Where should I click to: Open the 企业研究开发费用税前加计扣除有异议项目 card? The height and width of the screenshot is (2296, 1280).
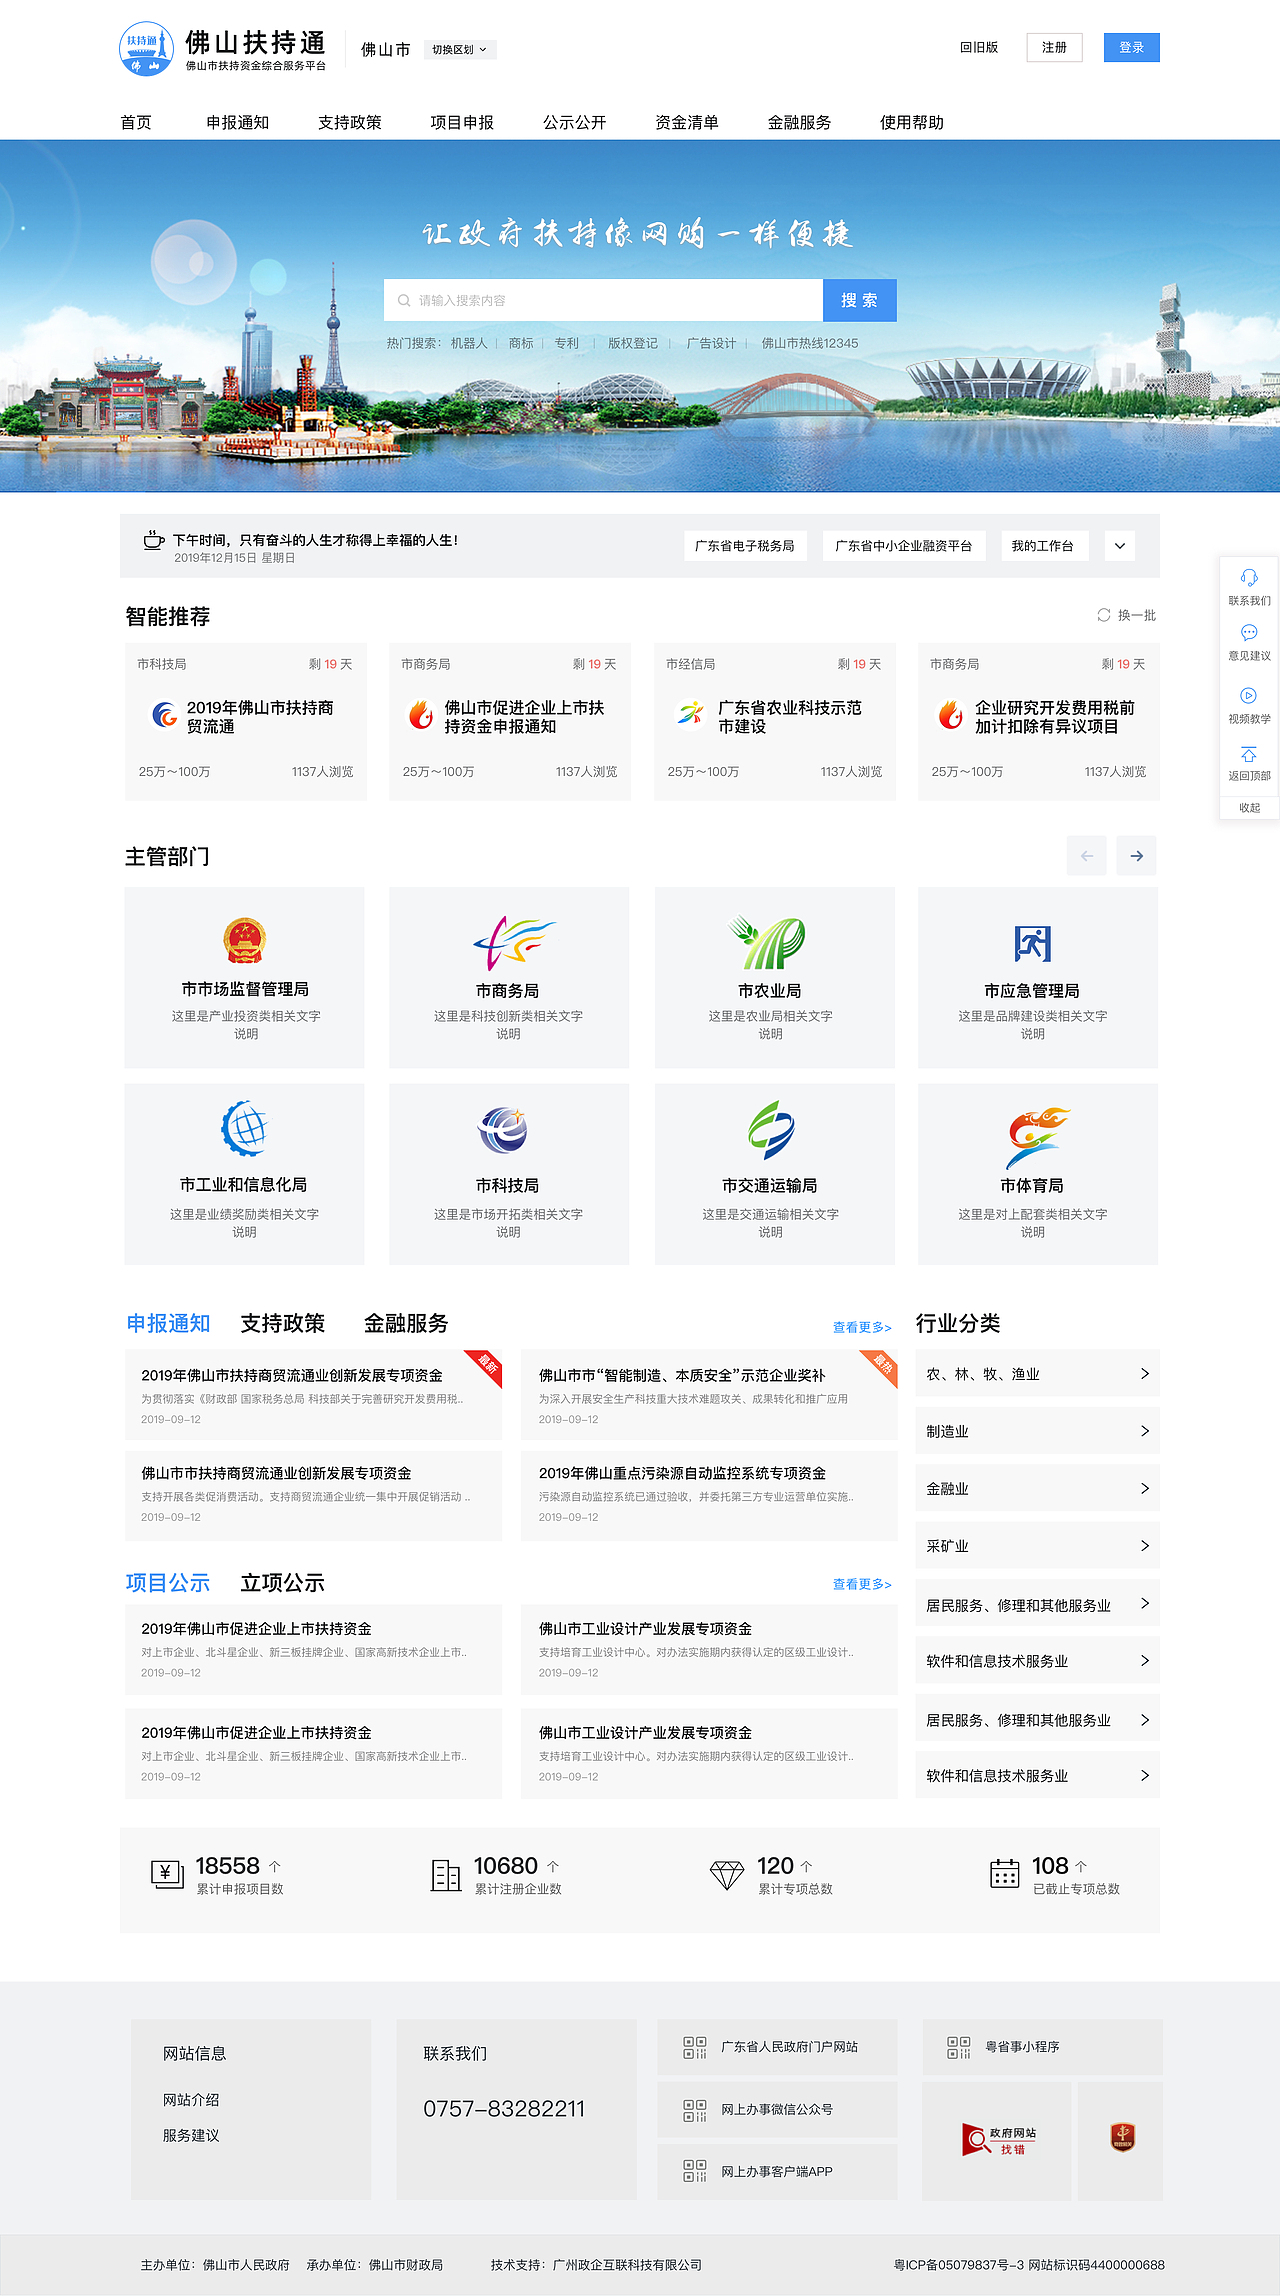[x=1039, y=721]
